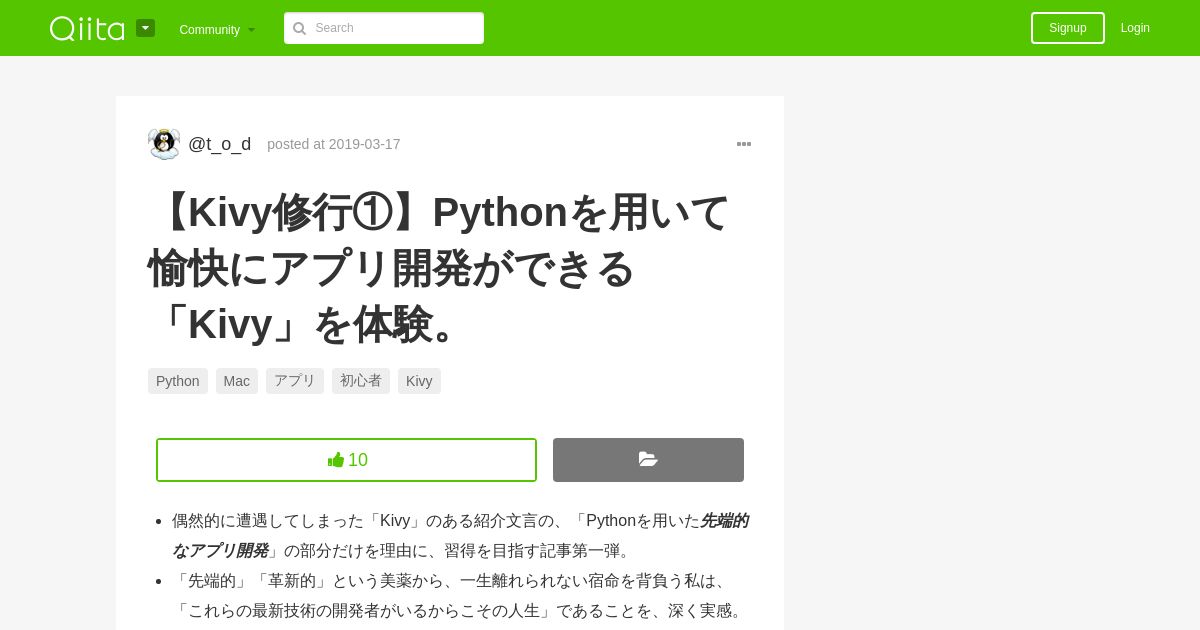Image resolution: width=1200 pixels, height=630 pixels.
Task: Open the dropdown arrow beside Qiita logo
Action: tap(146, 28)
